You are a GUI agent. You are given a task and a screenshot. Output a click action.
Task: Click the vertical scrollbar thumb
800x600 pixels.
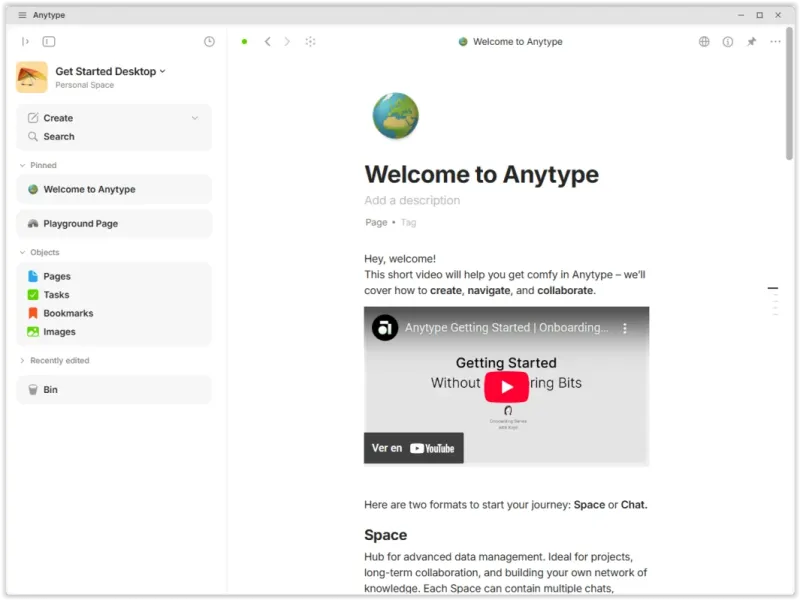pos(789,94)
